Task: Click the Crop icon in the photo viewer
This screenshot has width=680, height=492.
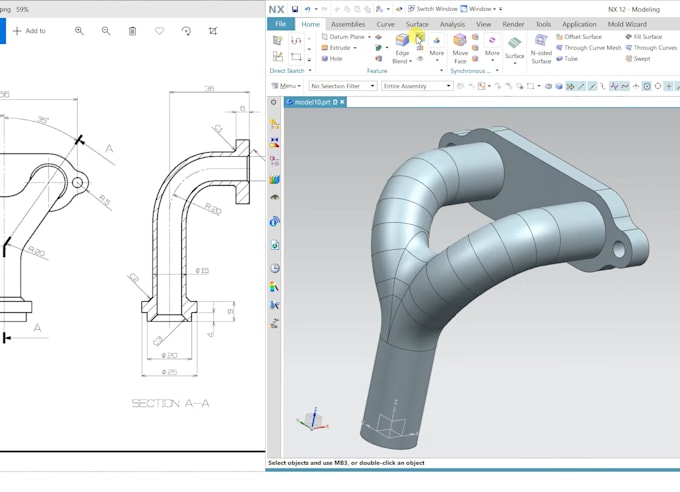Action: point(213,31)
